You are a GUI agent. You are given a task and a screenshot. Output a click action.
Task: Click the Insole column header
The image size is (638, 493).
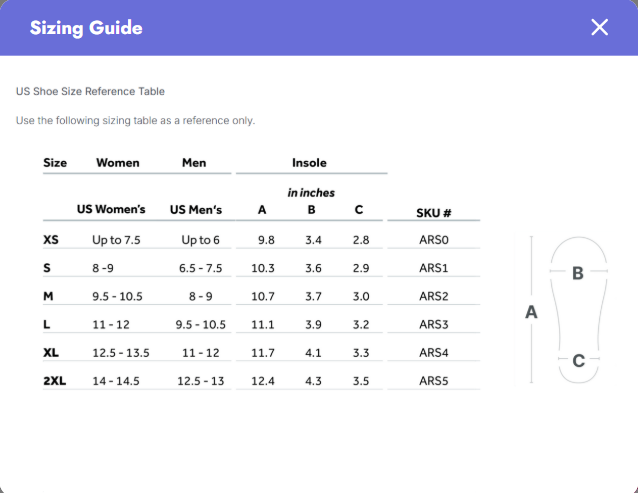(309, 163)
